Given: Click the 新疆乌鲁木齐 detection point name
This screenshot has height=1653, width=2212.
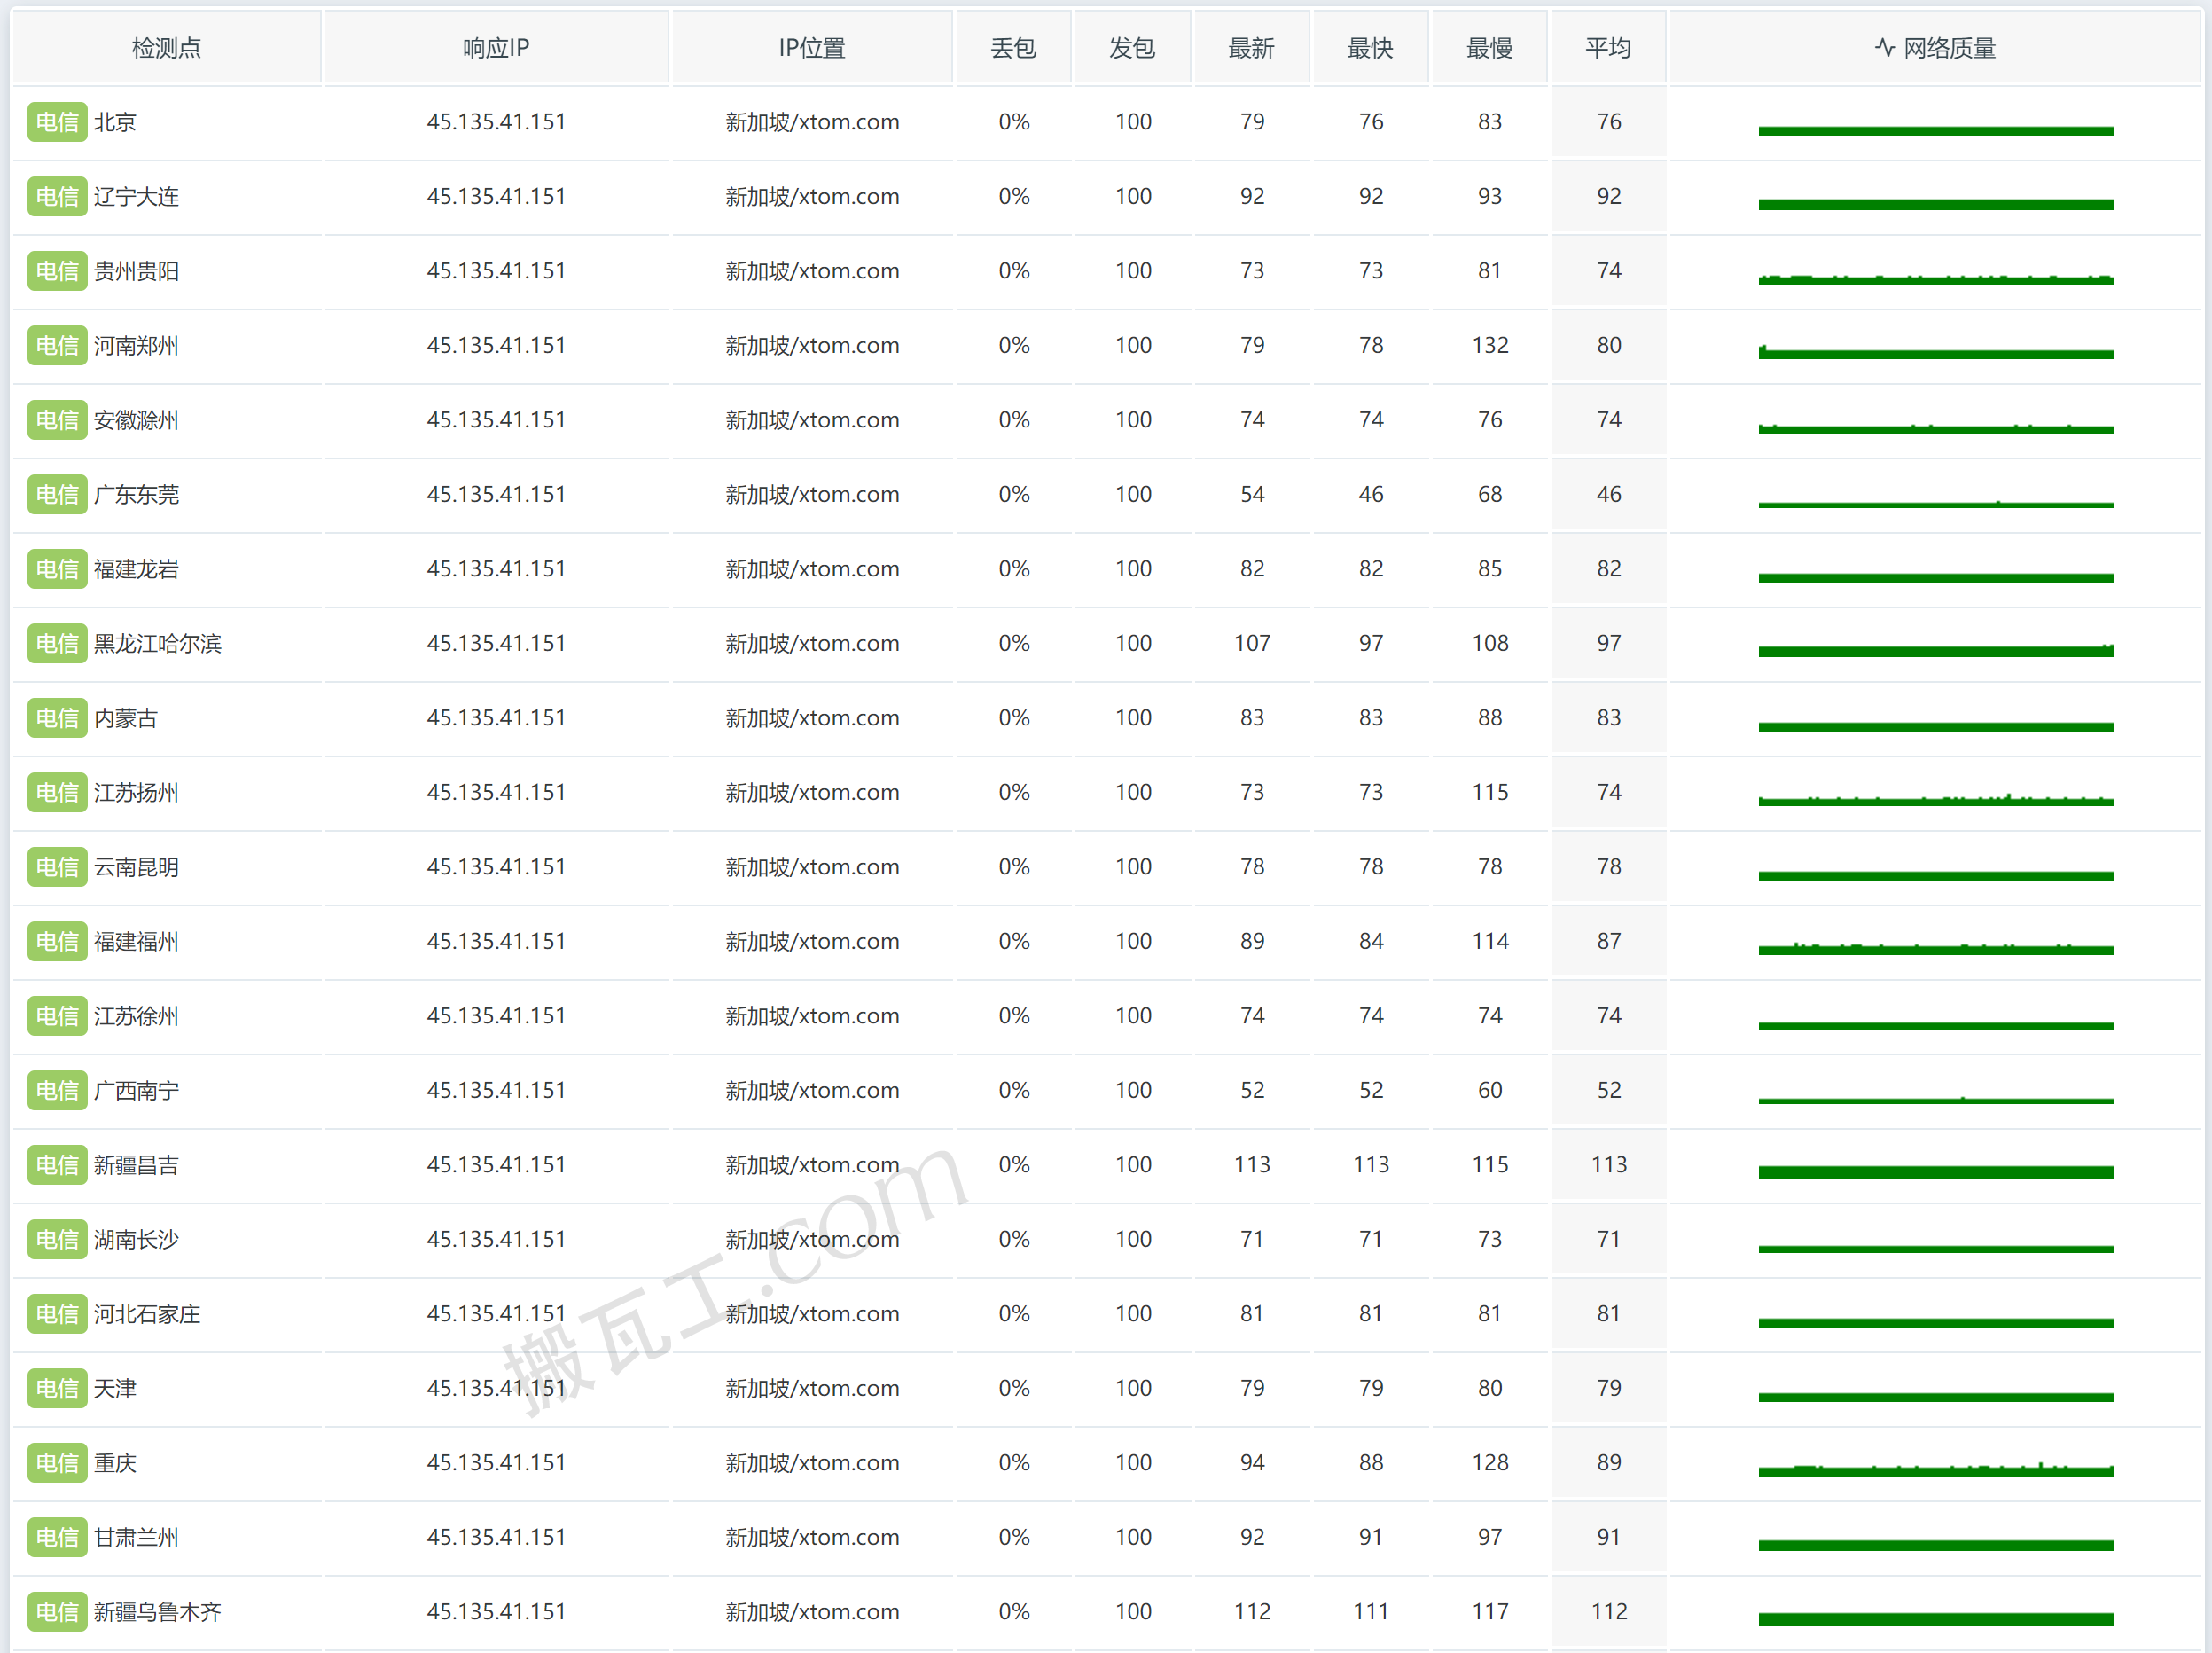Looking at the screenshot, I should coord(157,1612).
